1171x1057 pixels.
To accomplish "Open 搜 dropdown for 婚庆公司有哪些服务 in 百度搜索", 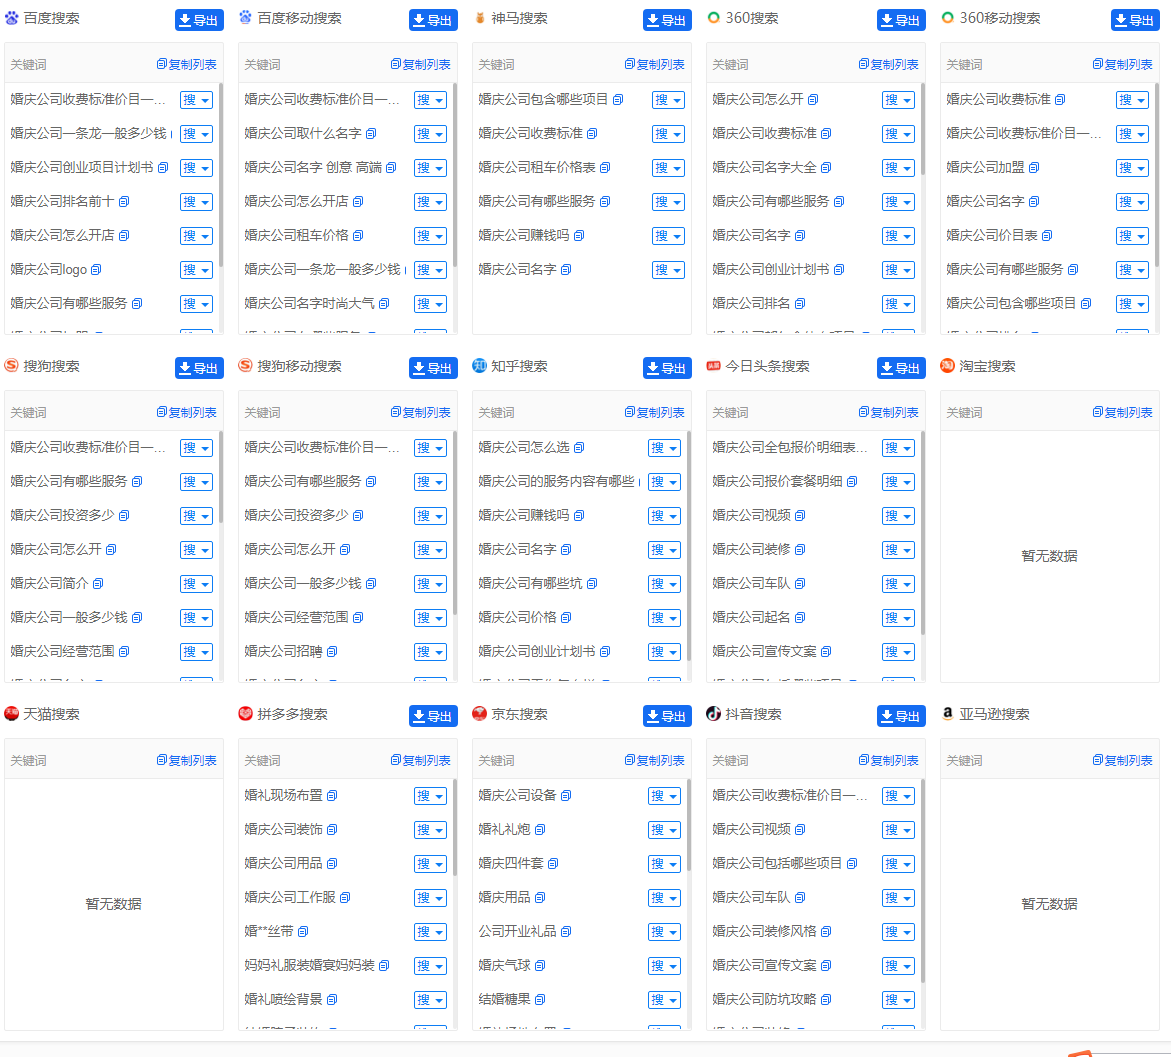I will point(196,304).
